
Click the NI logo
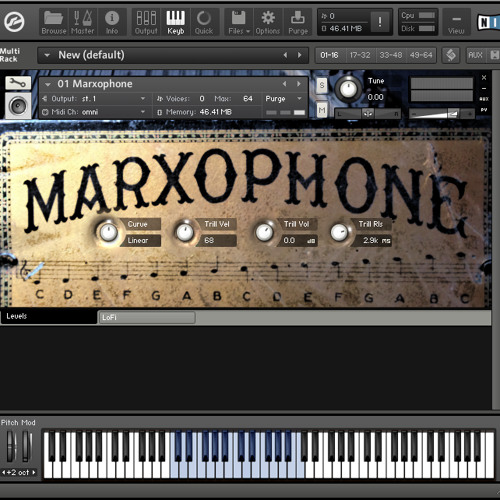coord(488,23)
